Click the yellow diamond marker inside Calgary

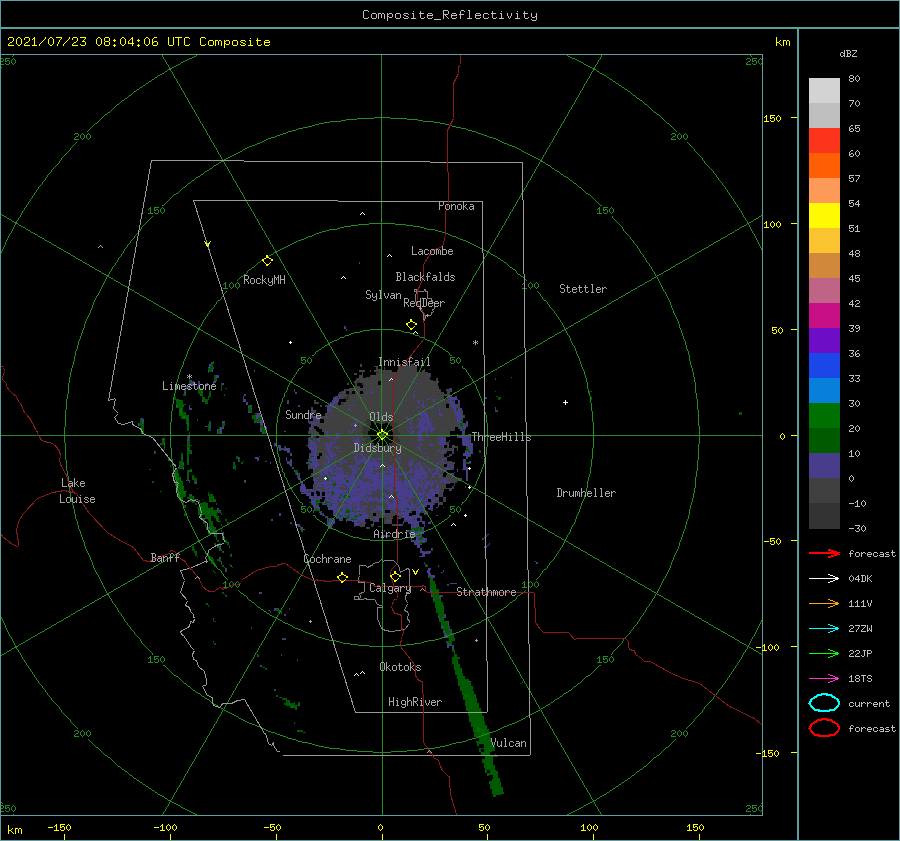tap(395, 576)
